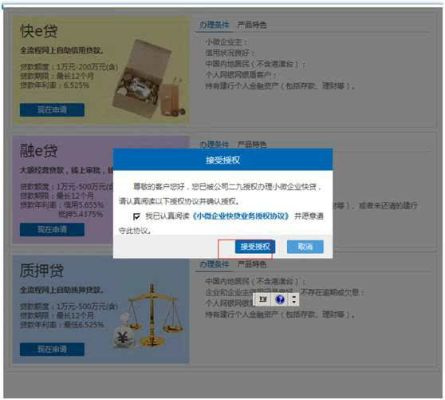Click the golden scales image on 质押贷 card

[x=152, y=315]
